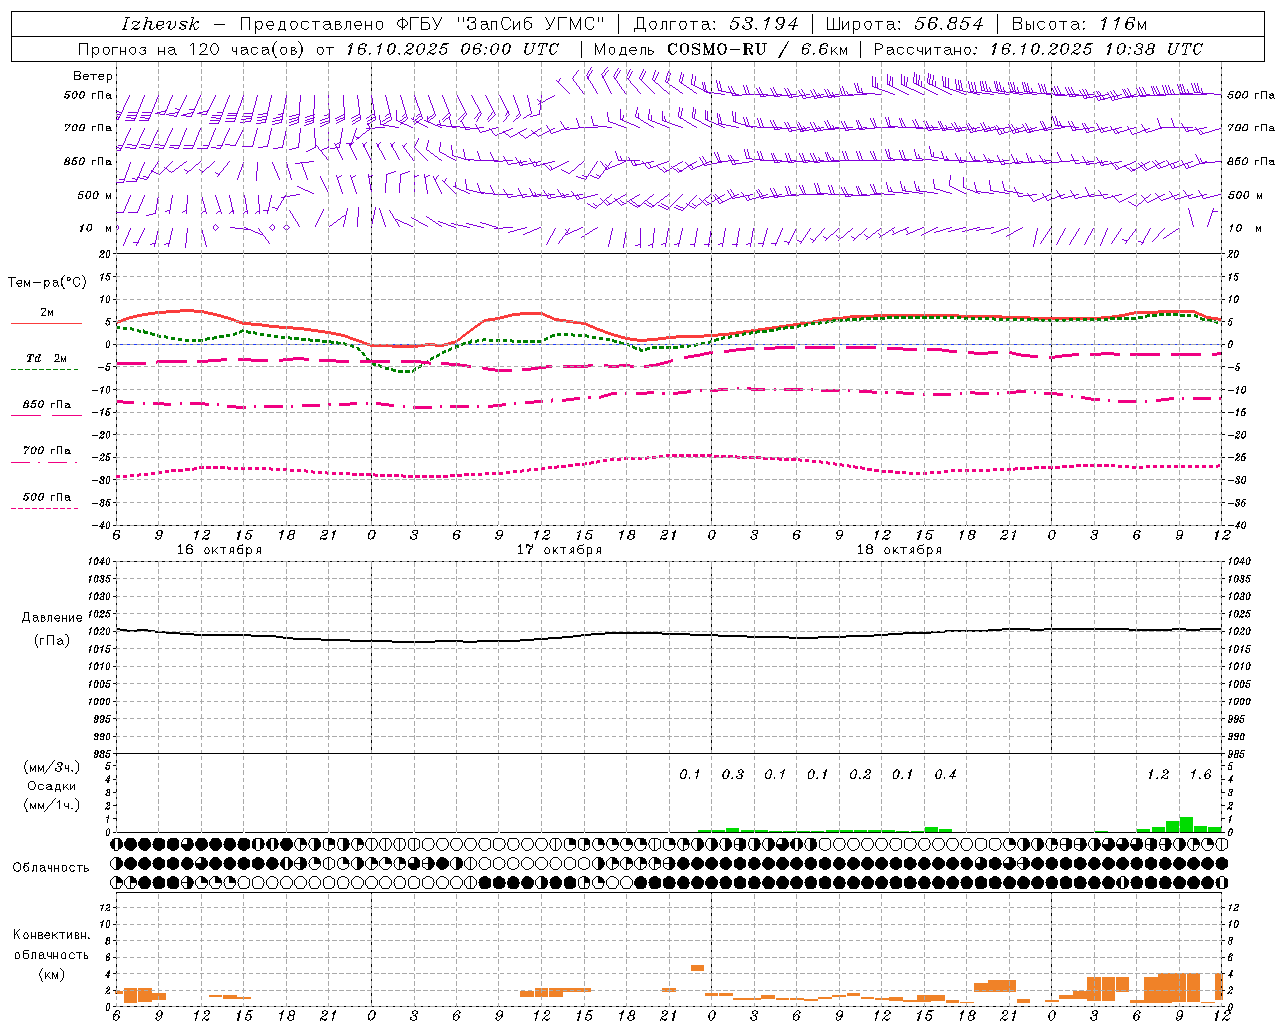Viewport: 1280px width, 1024px height.
Task: Click the 0.4 precipitation amount value
Action: click(x=945, y=774)
